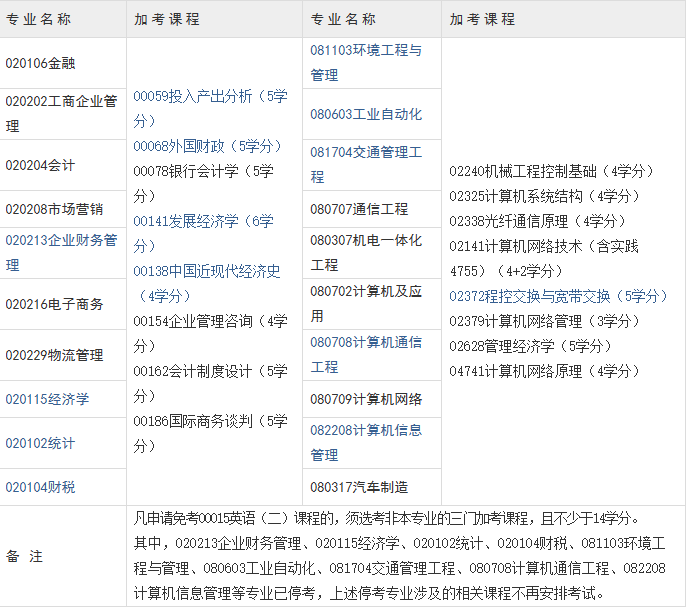Screen dimensions: 687x607
Task: Open the 081704交通管理工程 link
Action: 366,152
